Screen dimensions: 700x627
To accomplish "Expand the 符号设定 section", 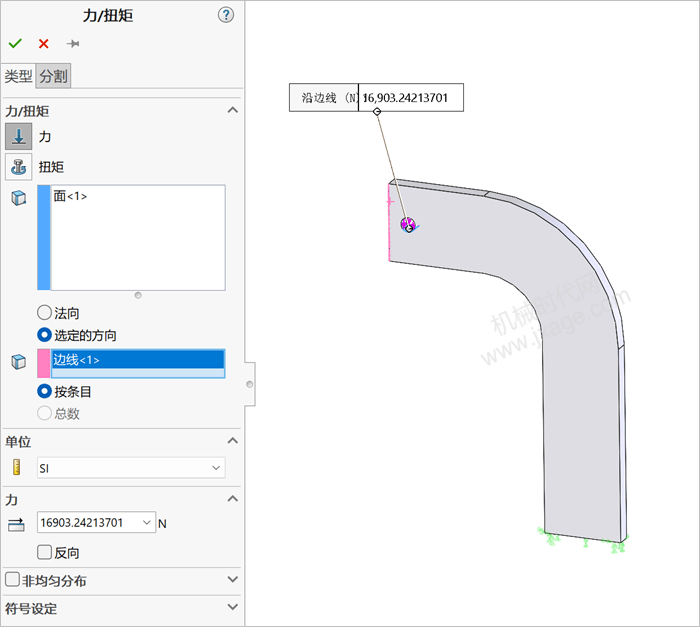I will (233, 607).
